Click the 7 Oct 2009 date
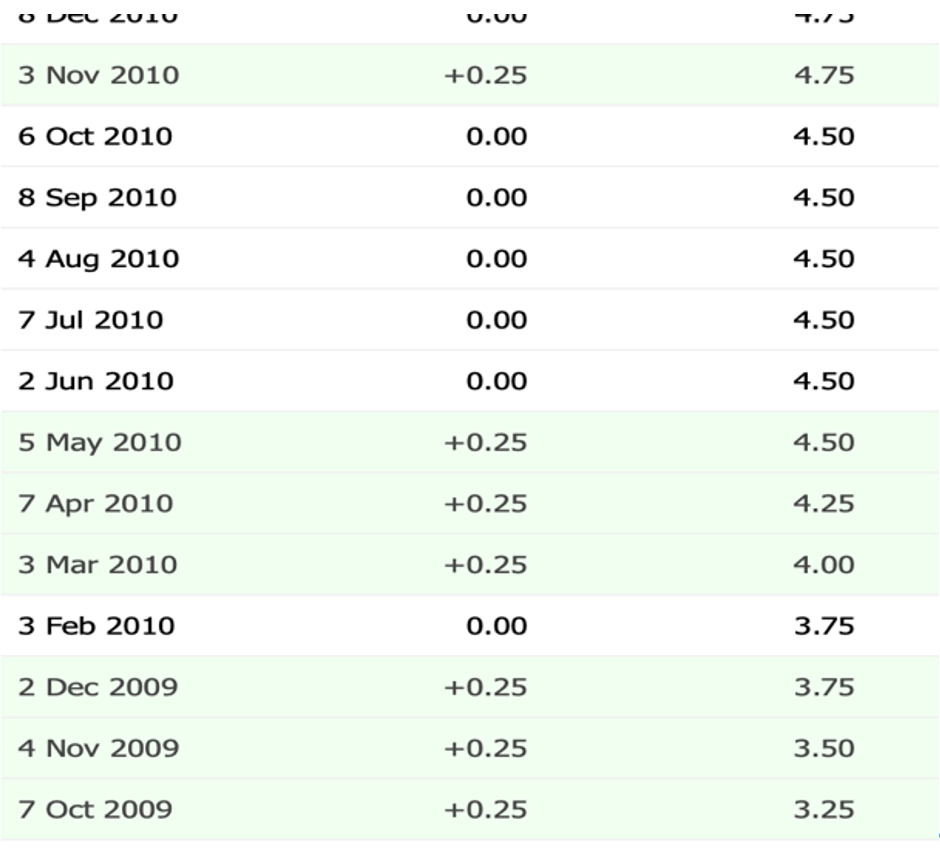The width and height of the screenshot is (940, 848). 95,809
